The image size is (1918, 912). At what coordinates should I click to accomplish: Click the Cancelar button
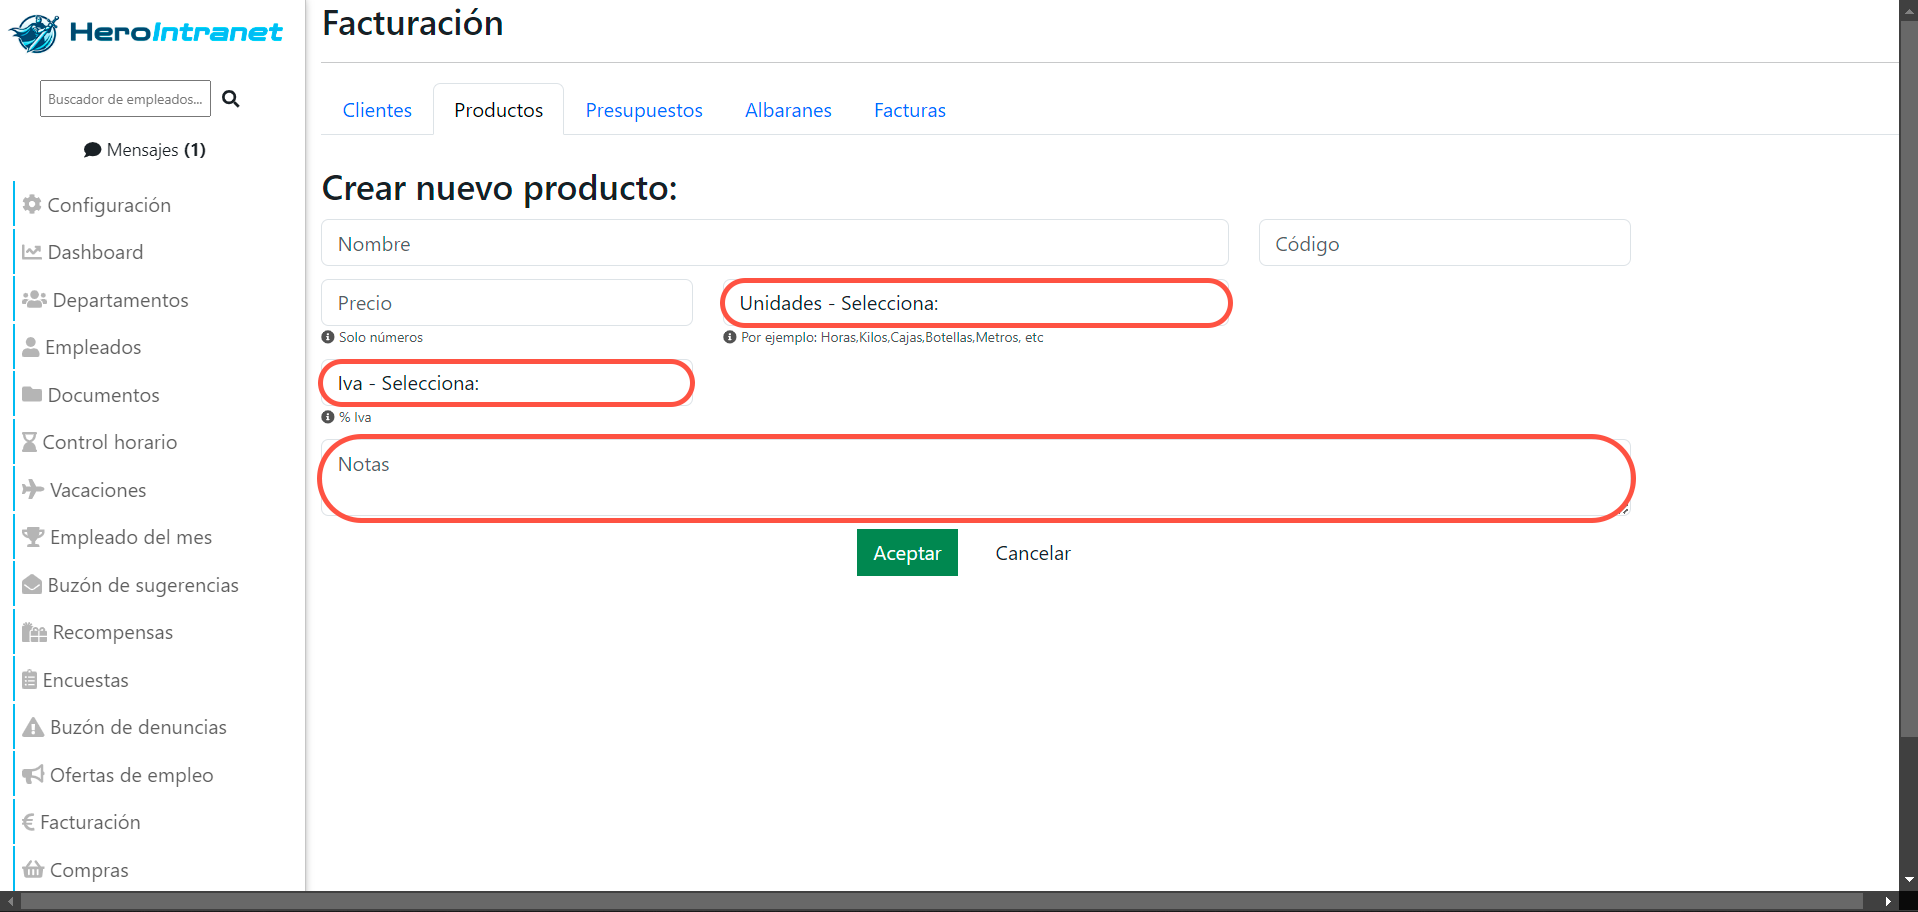click(1033, 553)
